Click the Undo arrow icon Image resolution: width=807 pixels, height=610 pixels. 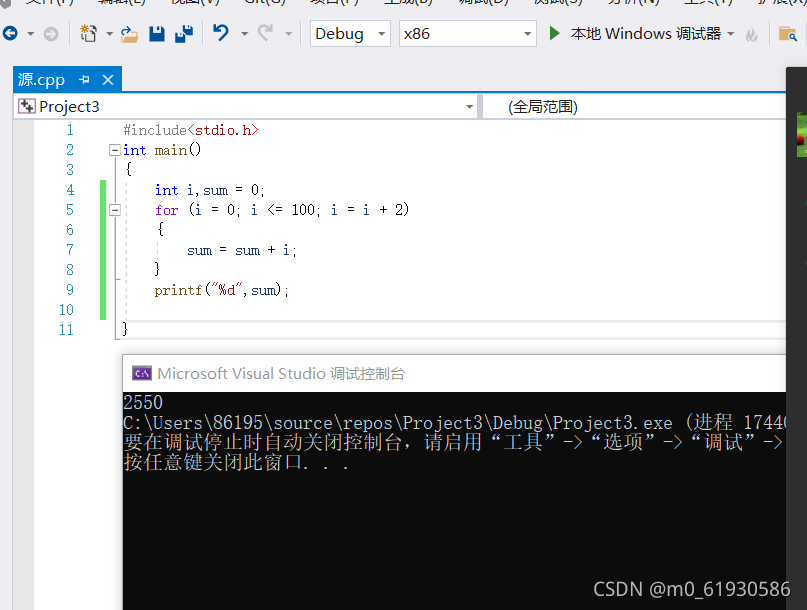[x=221, y=33]
